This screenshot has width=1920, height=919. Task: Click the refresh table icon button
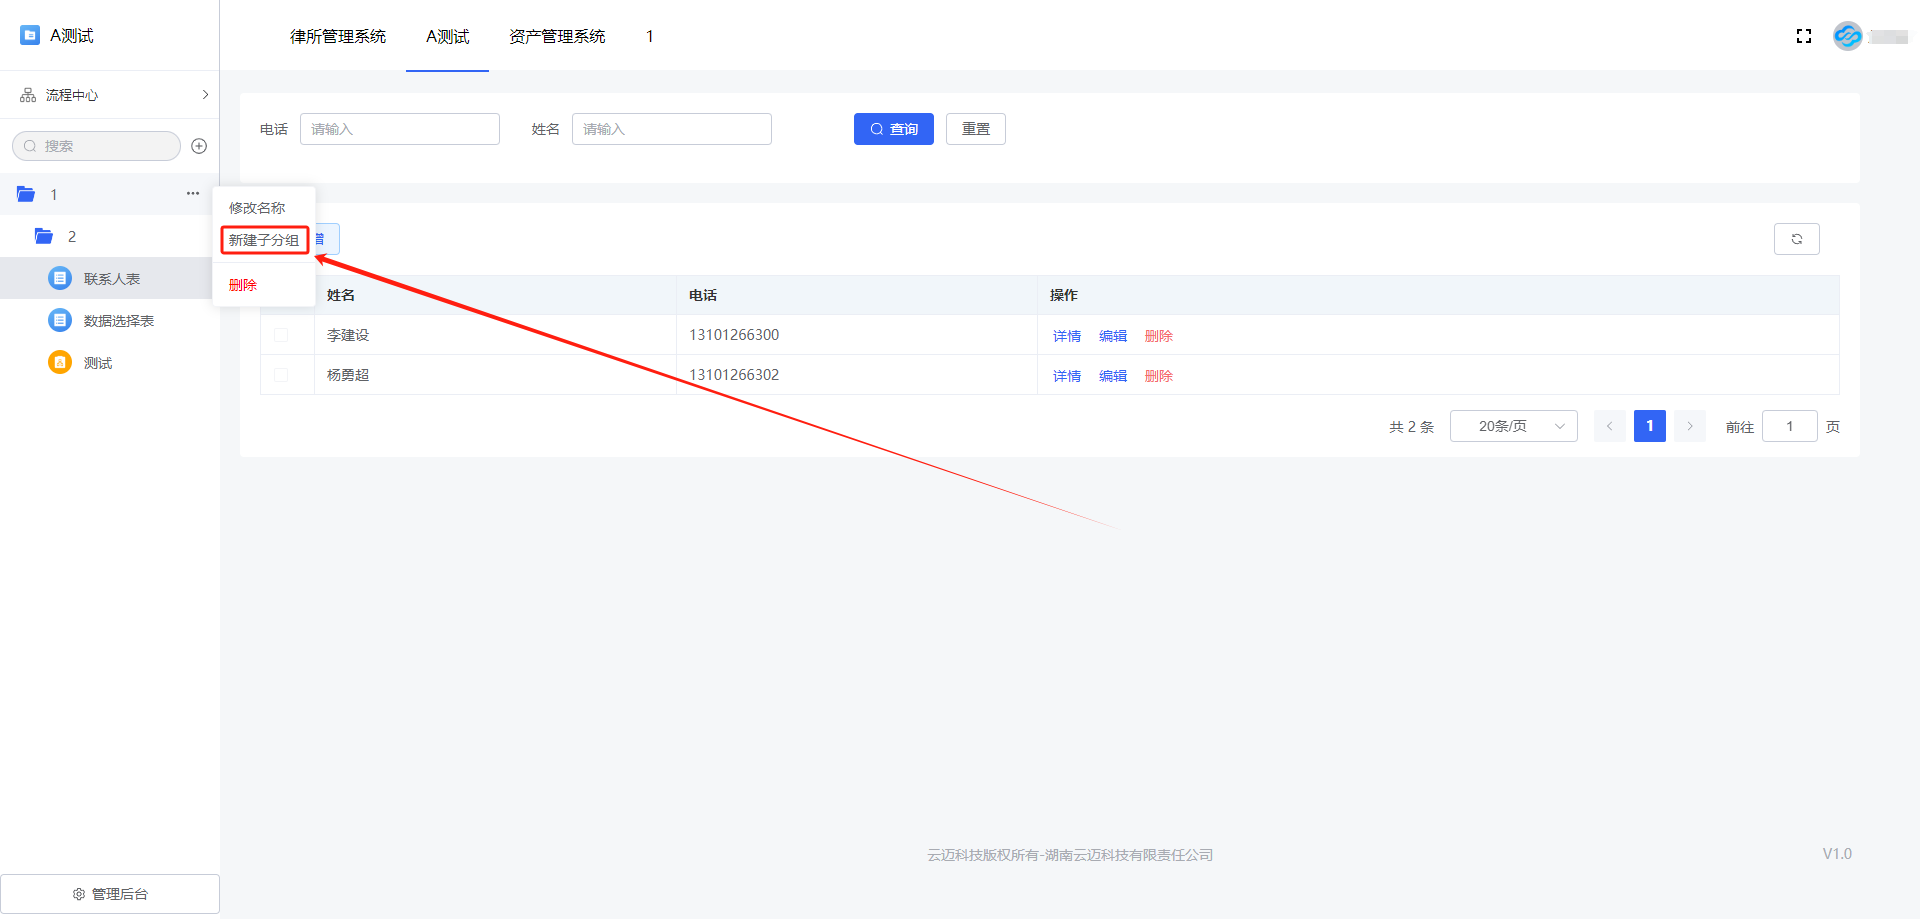tap(1796, 239)
